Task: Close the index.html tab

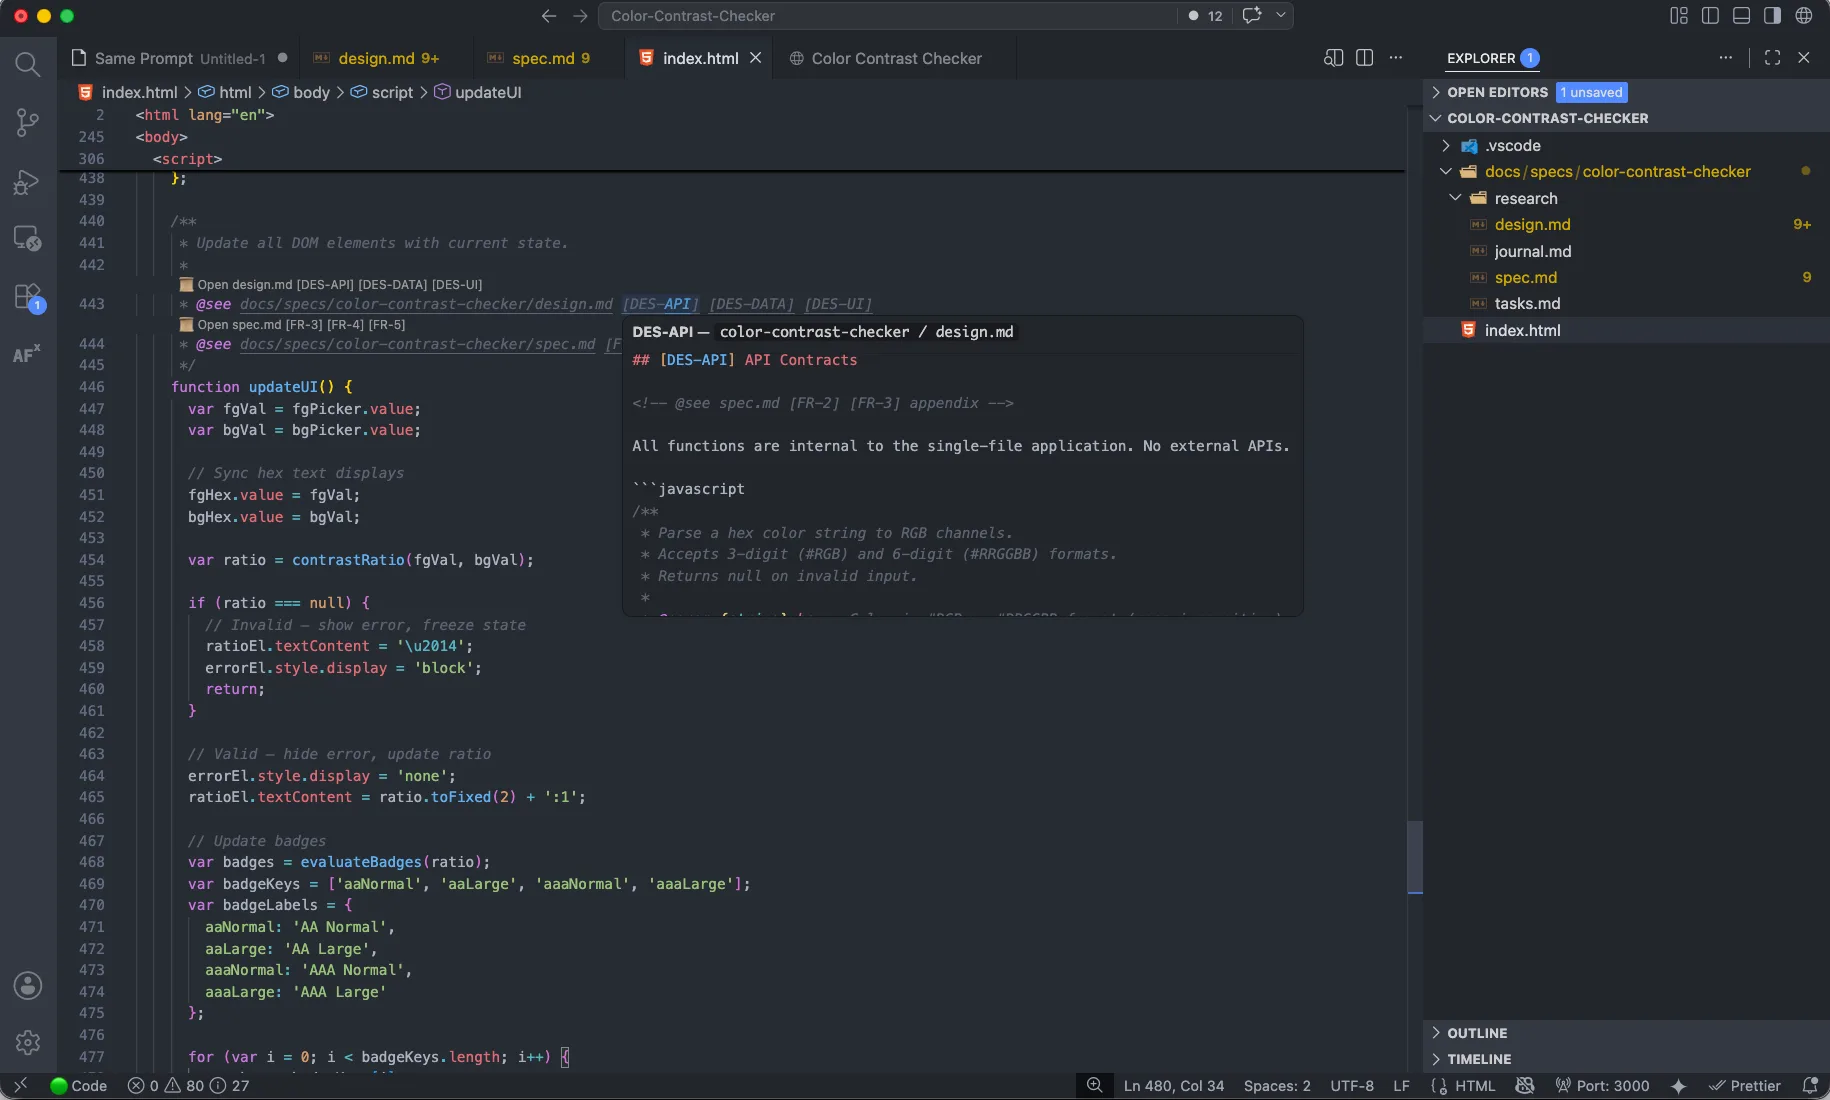Action: click(x=756, y=58)
